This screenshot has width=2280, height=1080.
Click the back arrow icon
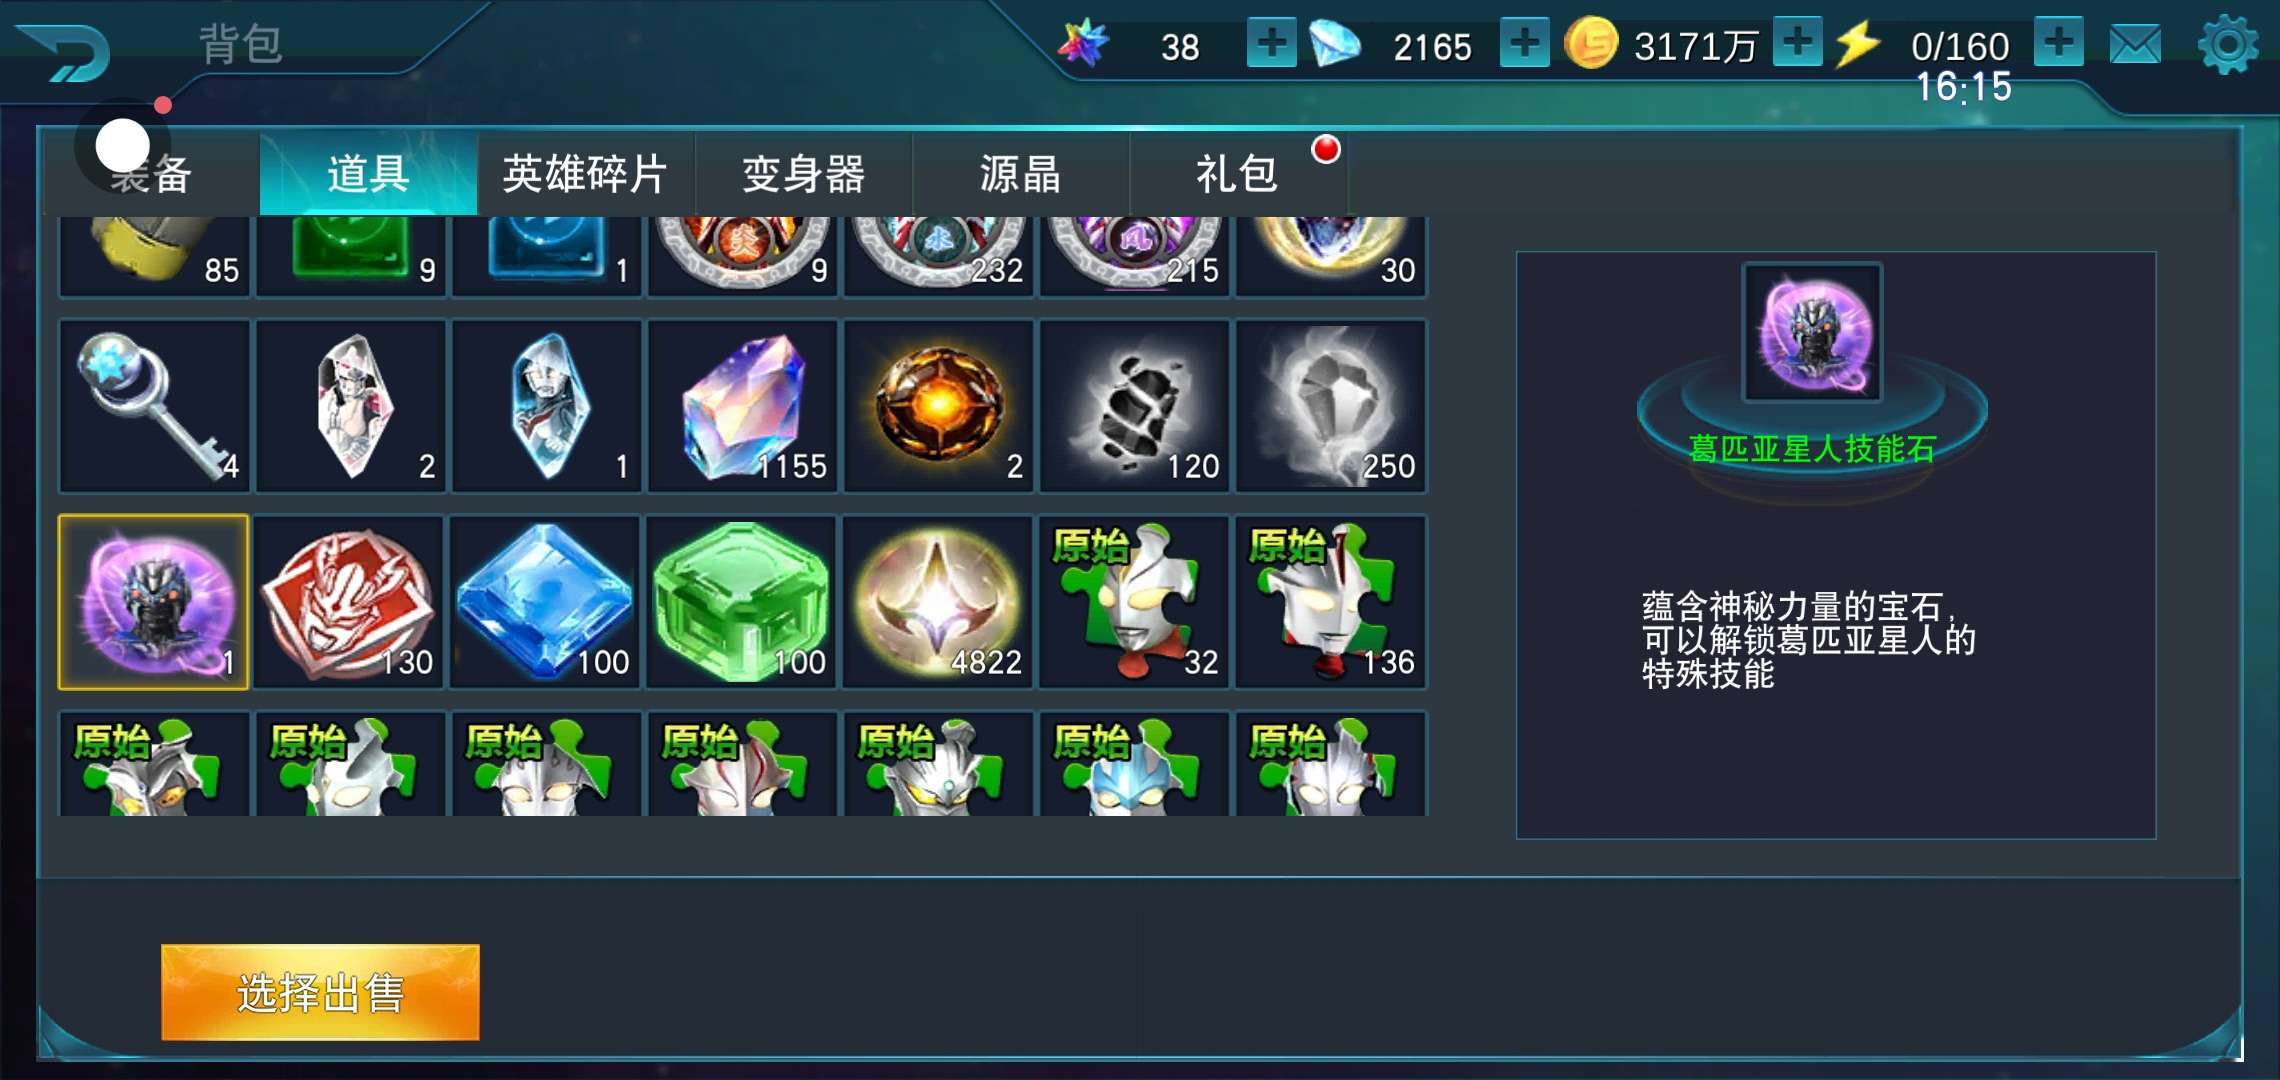click(x=64, y=51)
